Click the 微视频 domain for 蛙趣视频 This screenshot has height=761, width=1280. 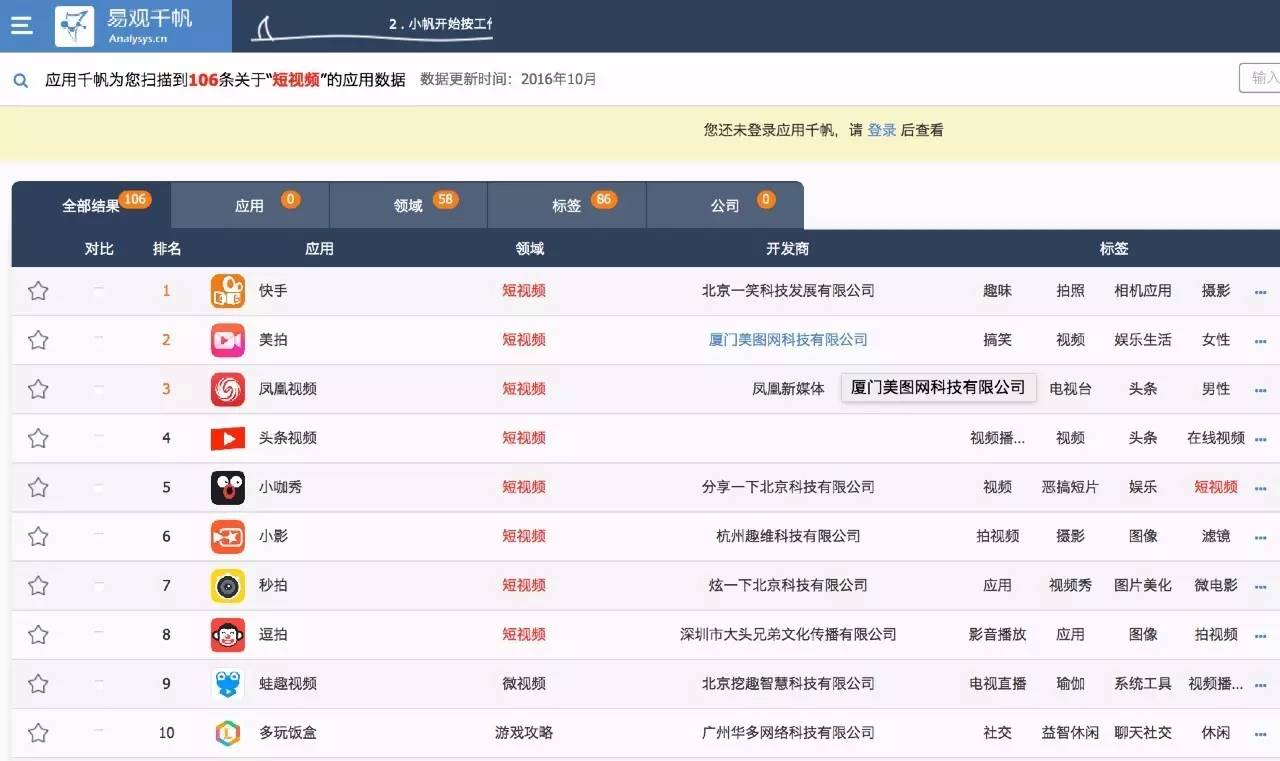524,684
